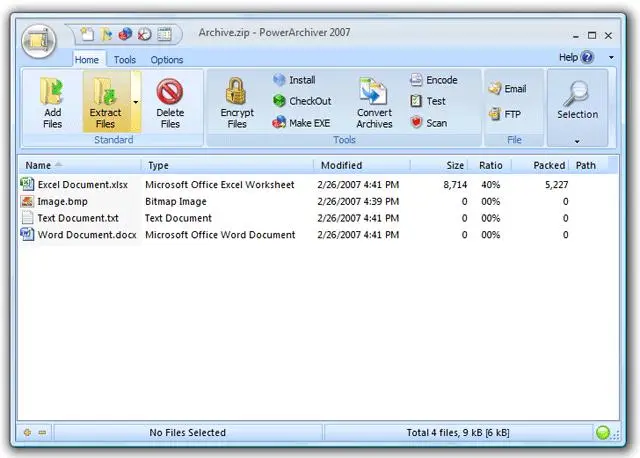
Task: Select the Excel Document.xlsx file
Action: click(82, 185)
